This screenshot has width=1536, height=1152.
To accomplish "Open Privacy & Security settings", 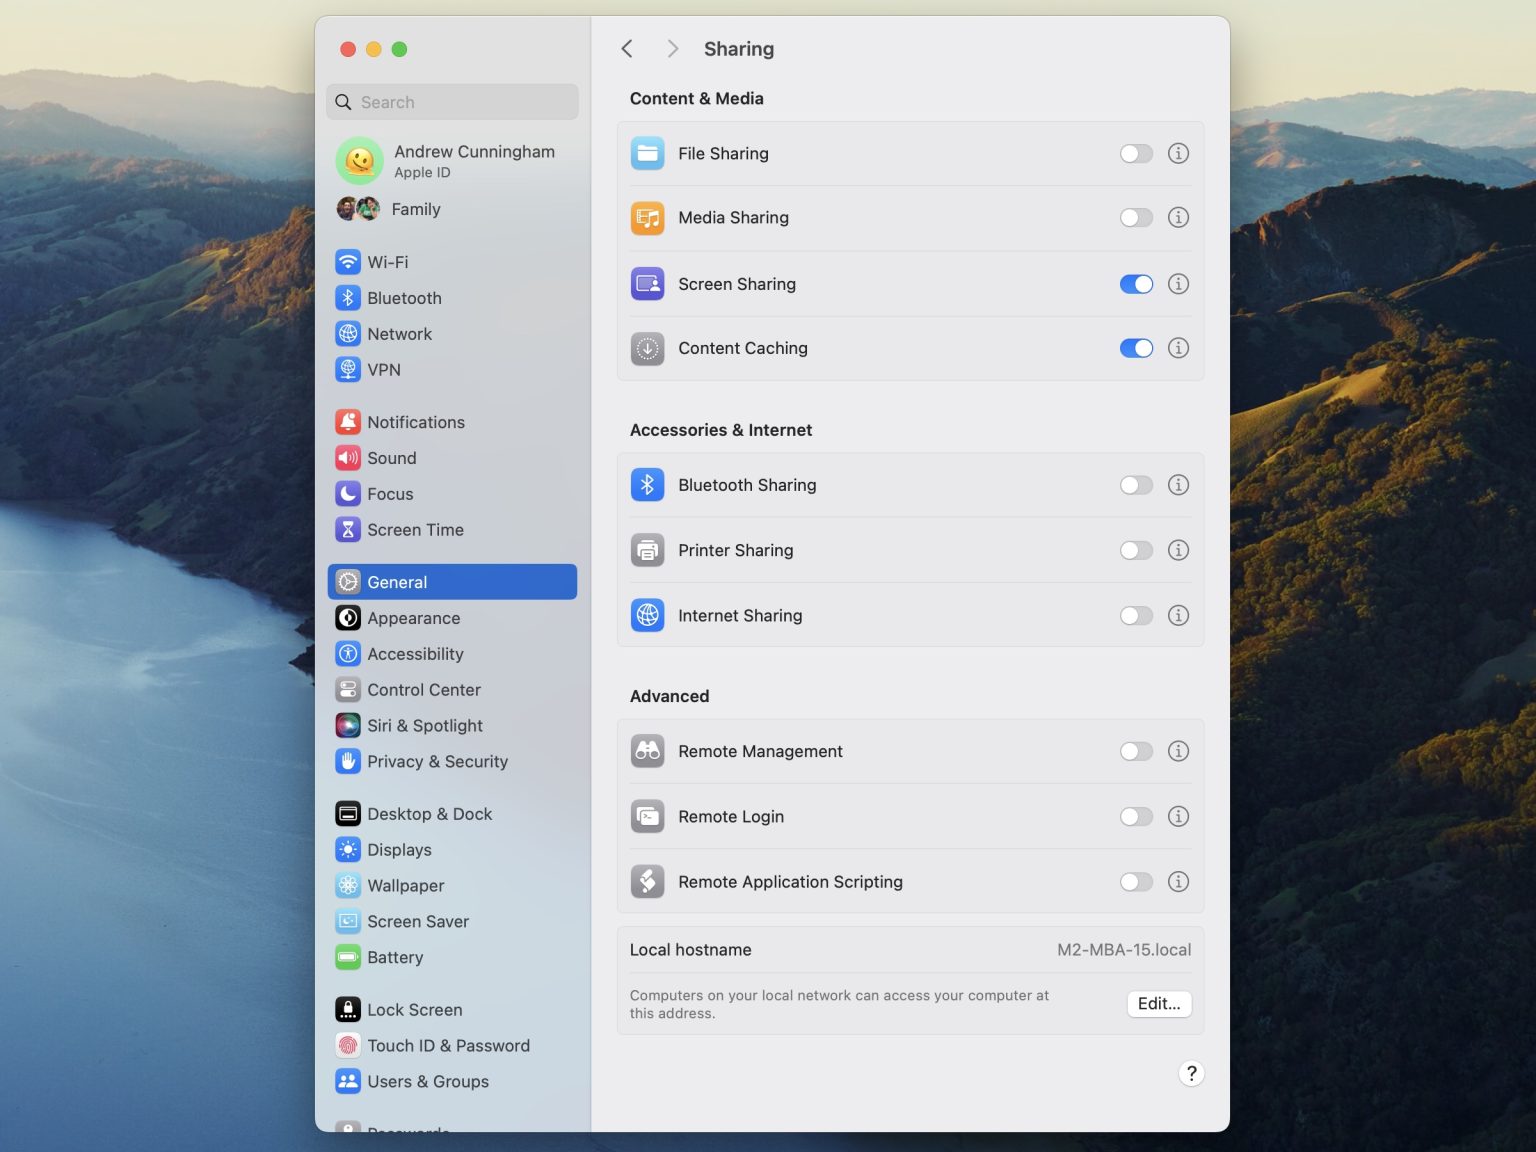I will coord(437,761).
